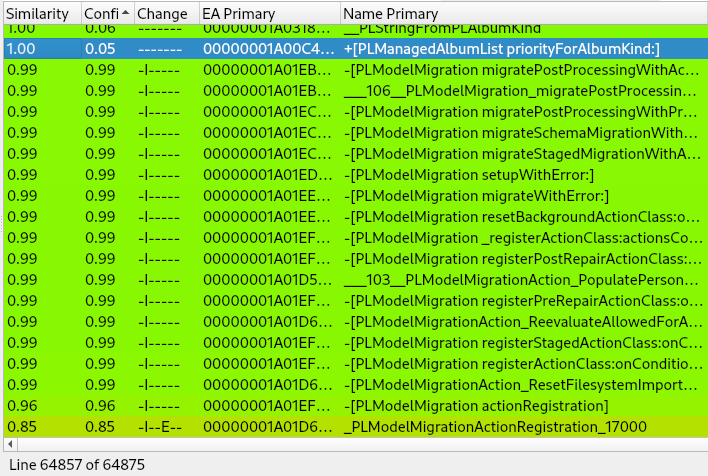Click confidence value 0.05 in selected row
Viewport: 708px width, 476px height.
tap(100, 49)
